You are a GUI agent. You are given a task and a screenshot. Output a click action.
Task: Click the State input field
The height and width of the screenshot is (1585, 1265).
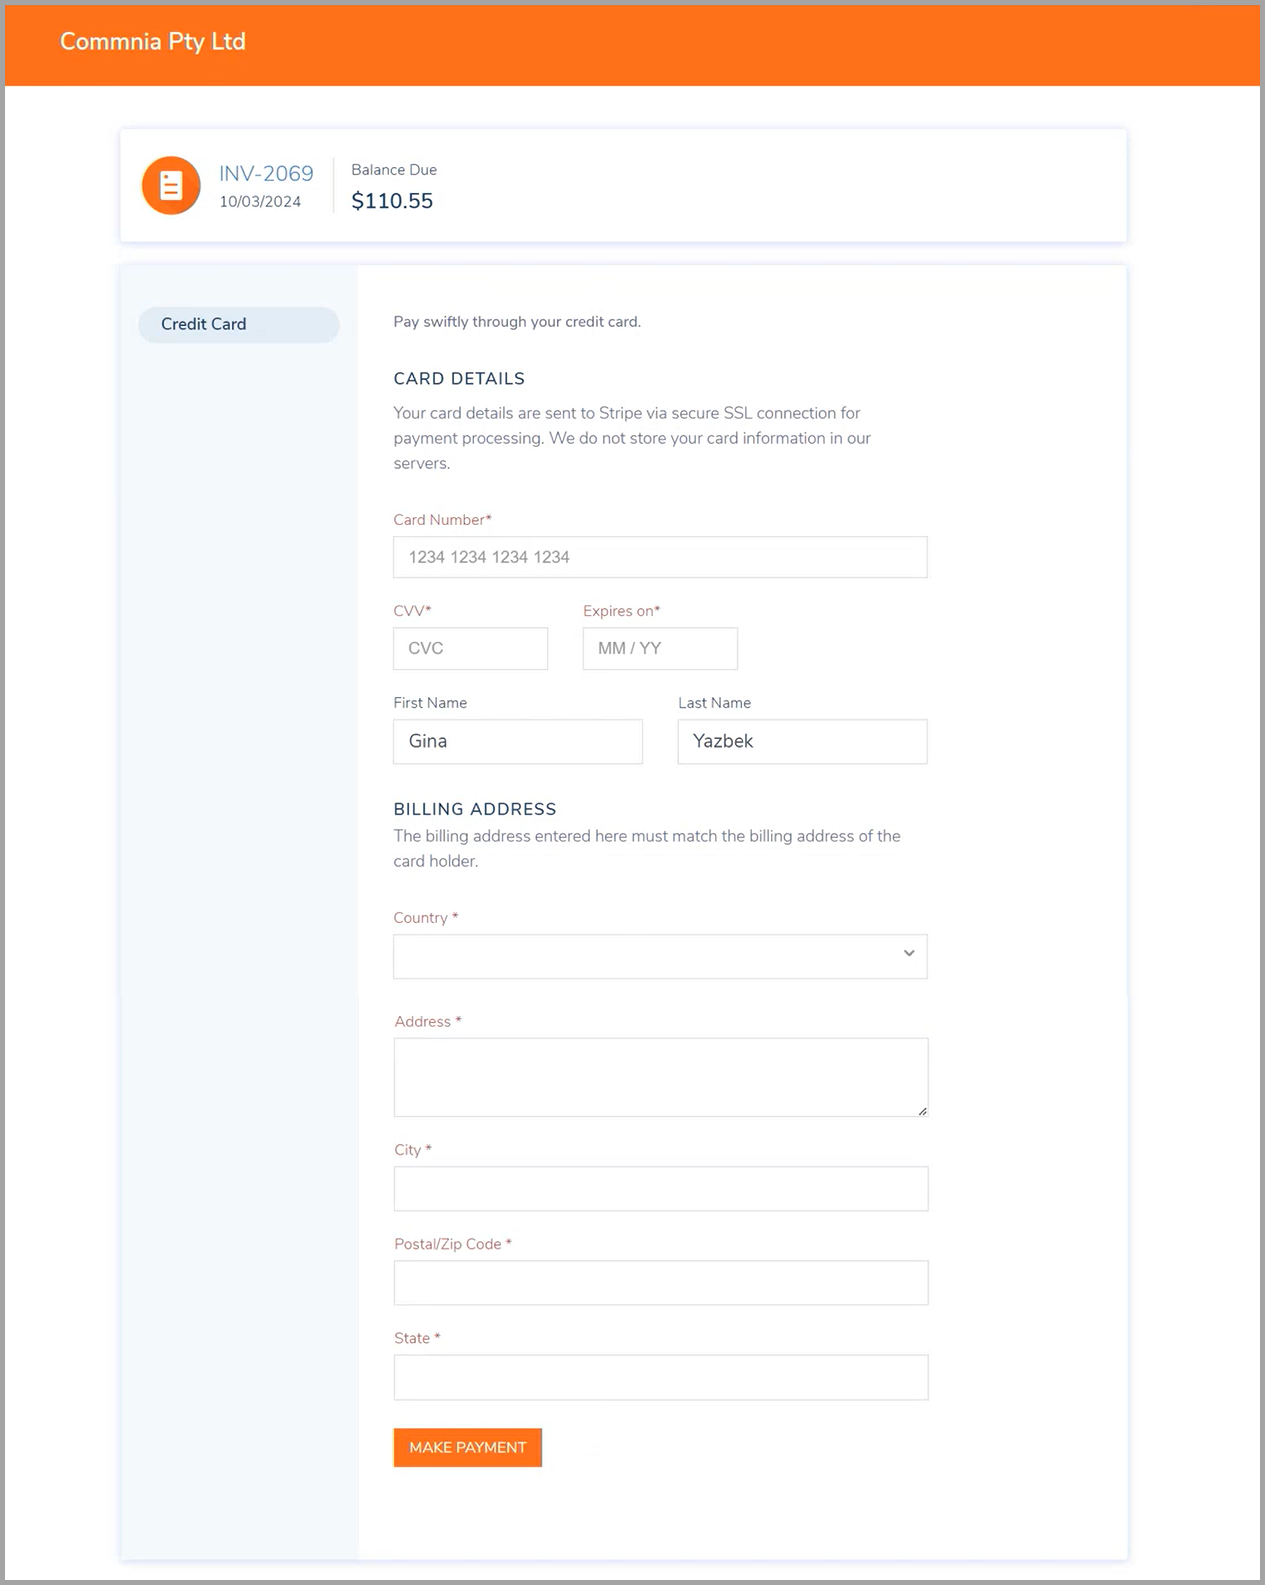pos(661,1377)
